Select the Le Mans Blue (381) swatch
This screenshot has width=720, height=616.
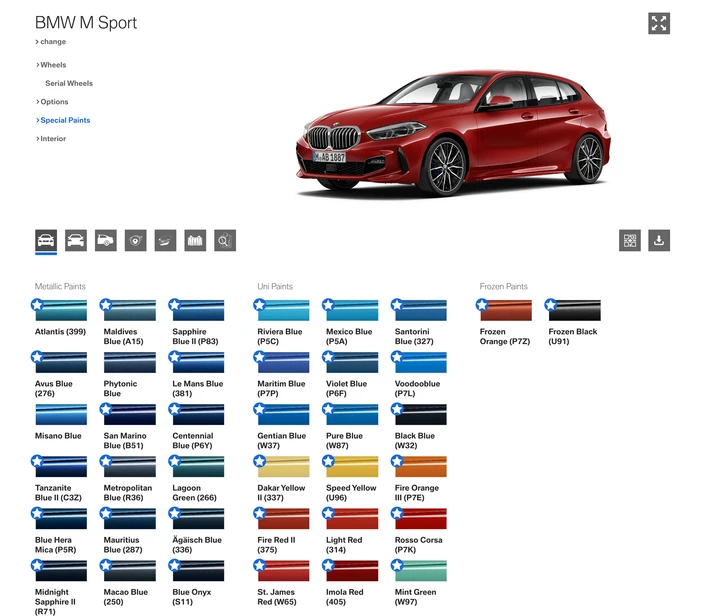(x=198, y=362)
